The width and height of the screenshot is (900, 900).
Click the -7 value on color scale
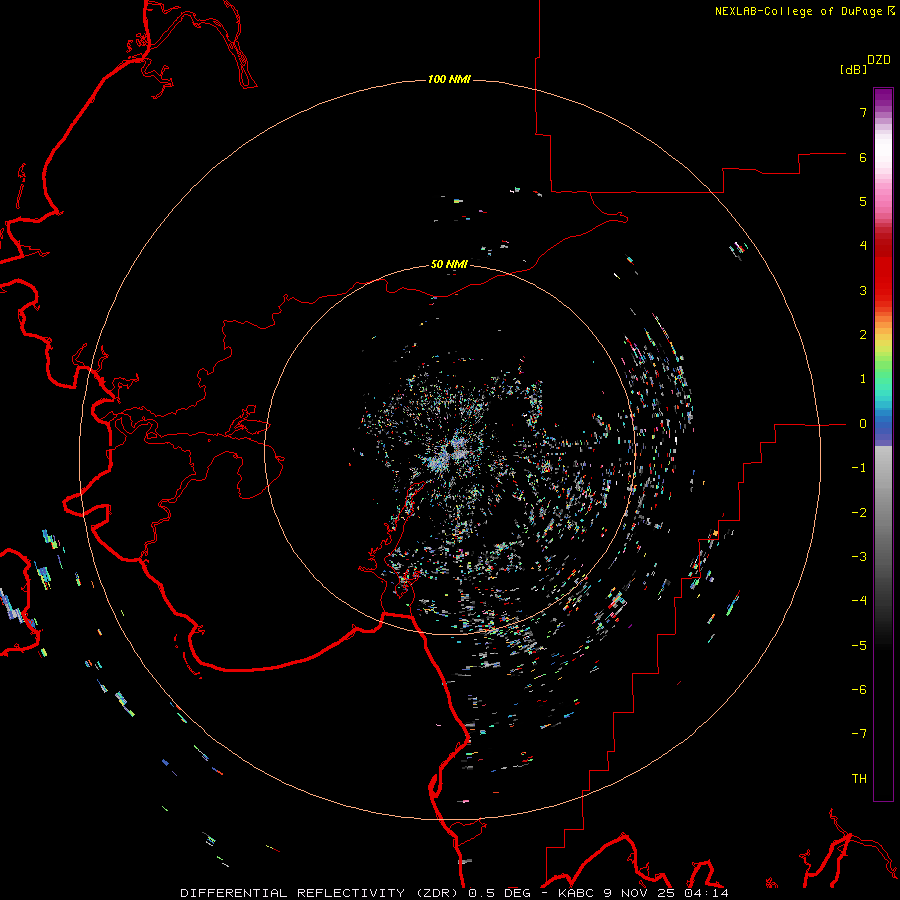[x=859, y=734]
